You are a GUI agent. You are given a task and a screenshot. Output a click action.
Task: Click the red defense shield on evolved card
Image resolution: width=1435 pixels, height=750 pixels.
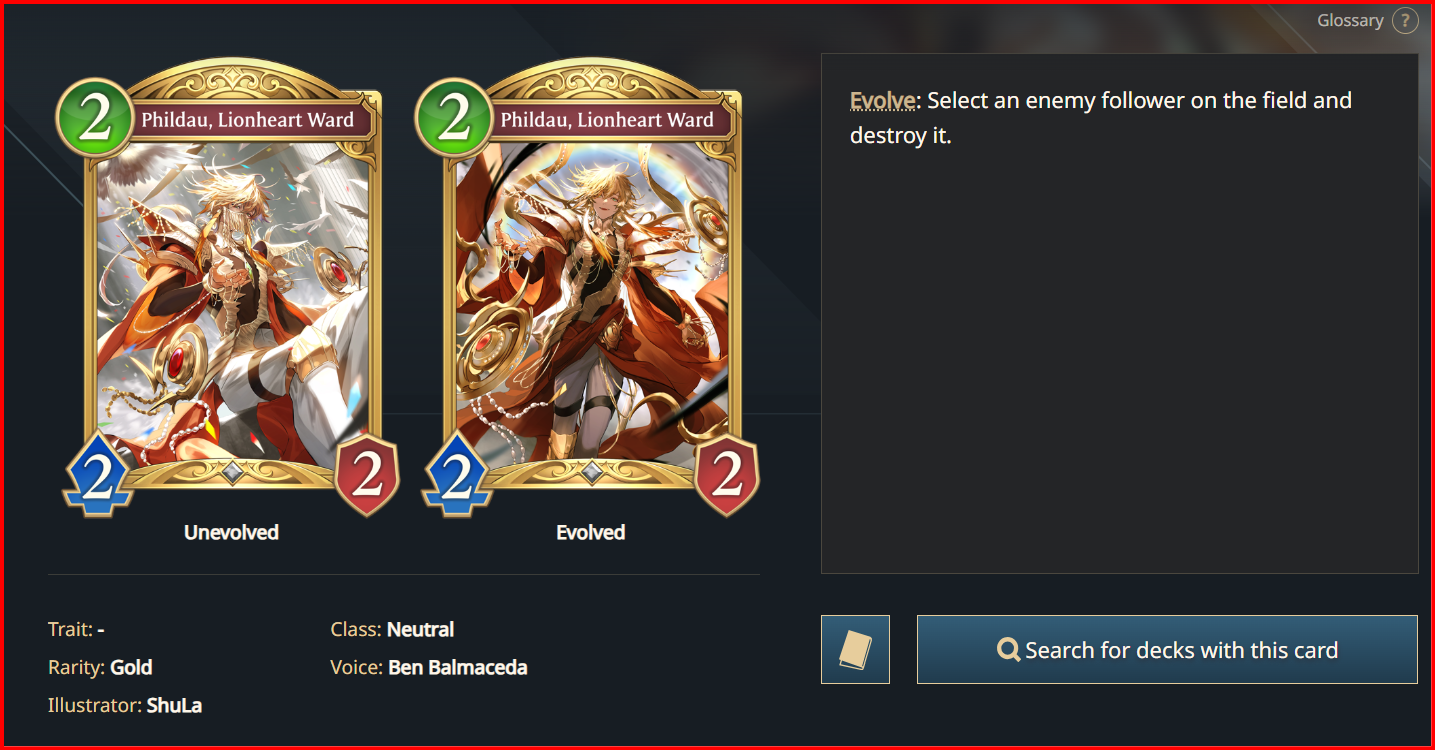point(727,476)
